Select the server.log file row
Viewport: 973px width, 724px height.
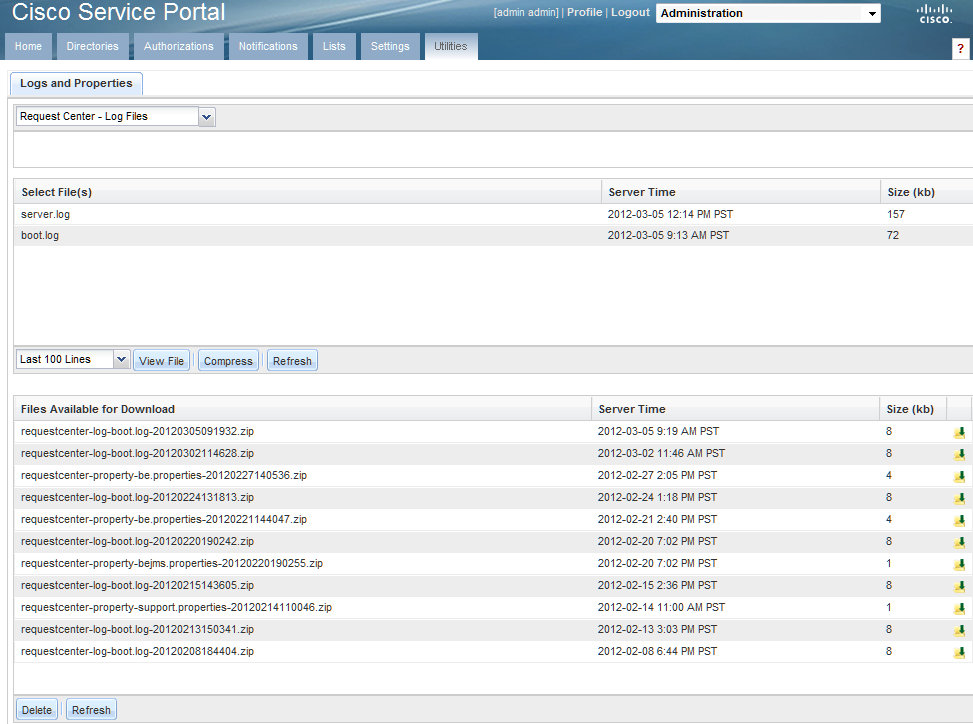coord(493,214)
